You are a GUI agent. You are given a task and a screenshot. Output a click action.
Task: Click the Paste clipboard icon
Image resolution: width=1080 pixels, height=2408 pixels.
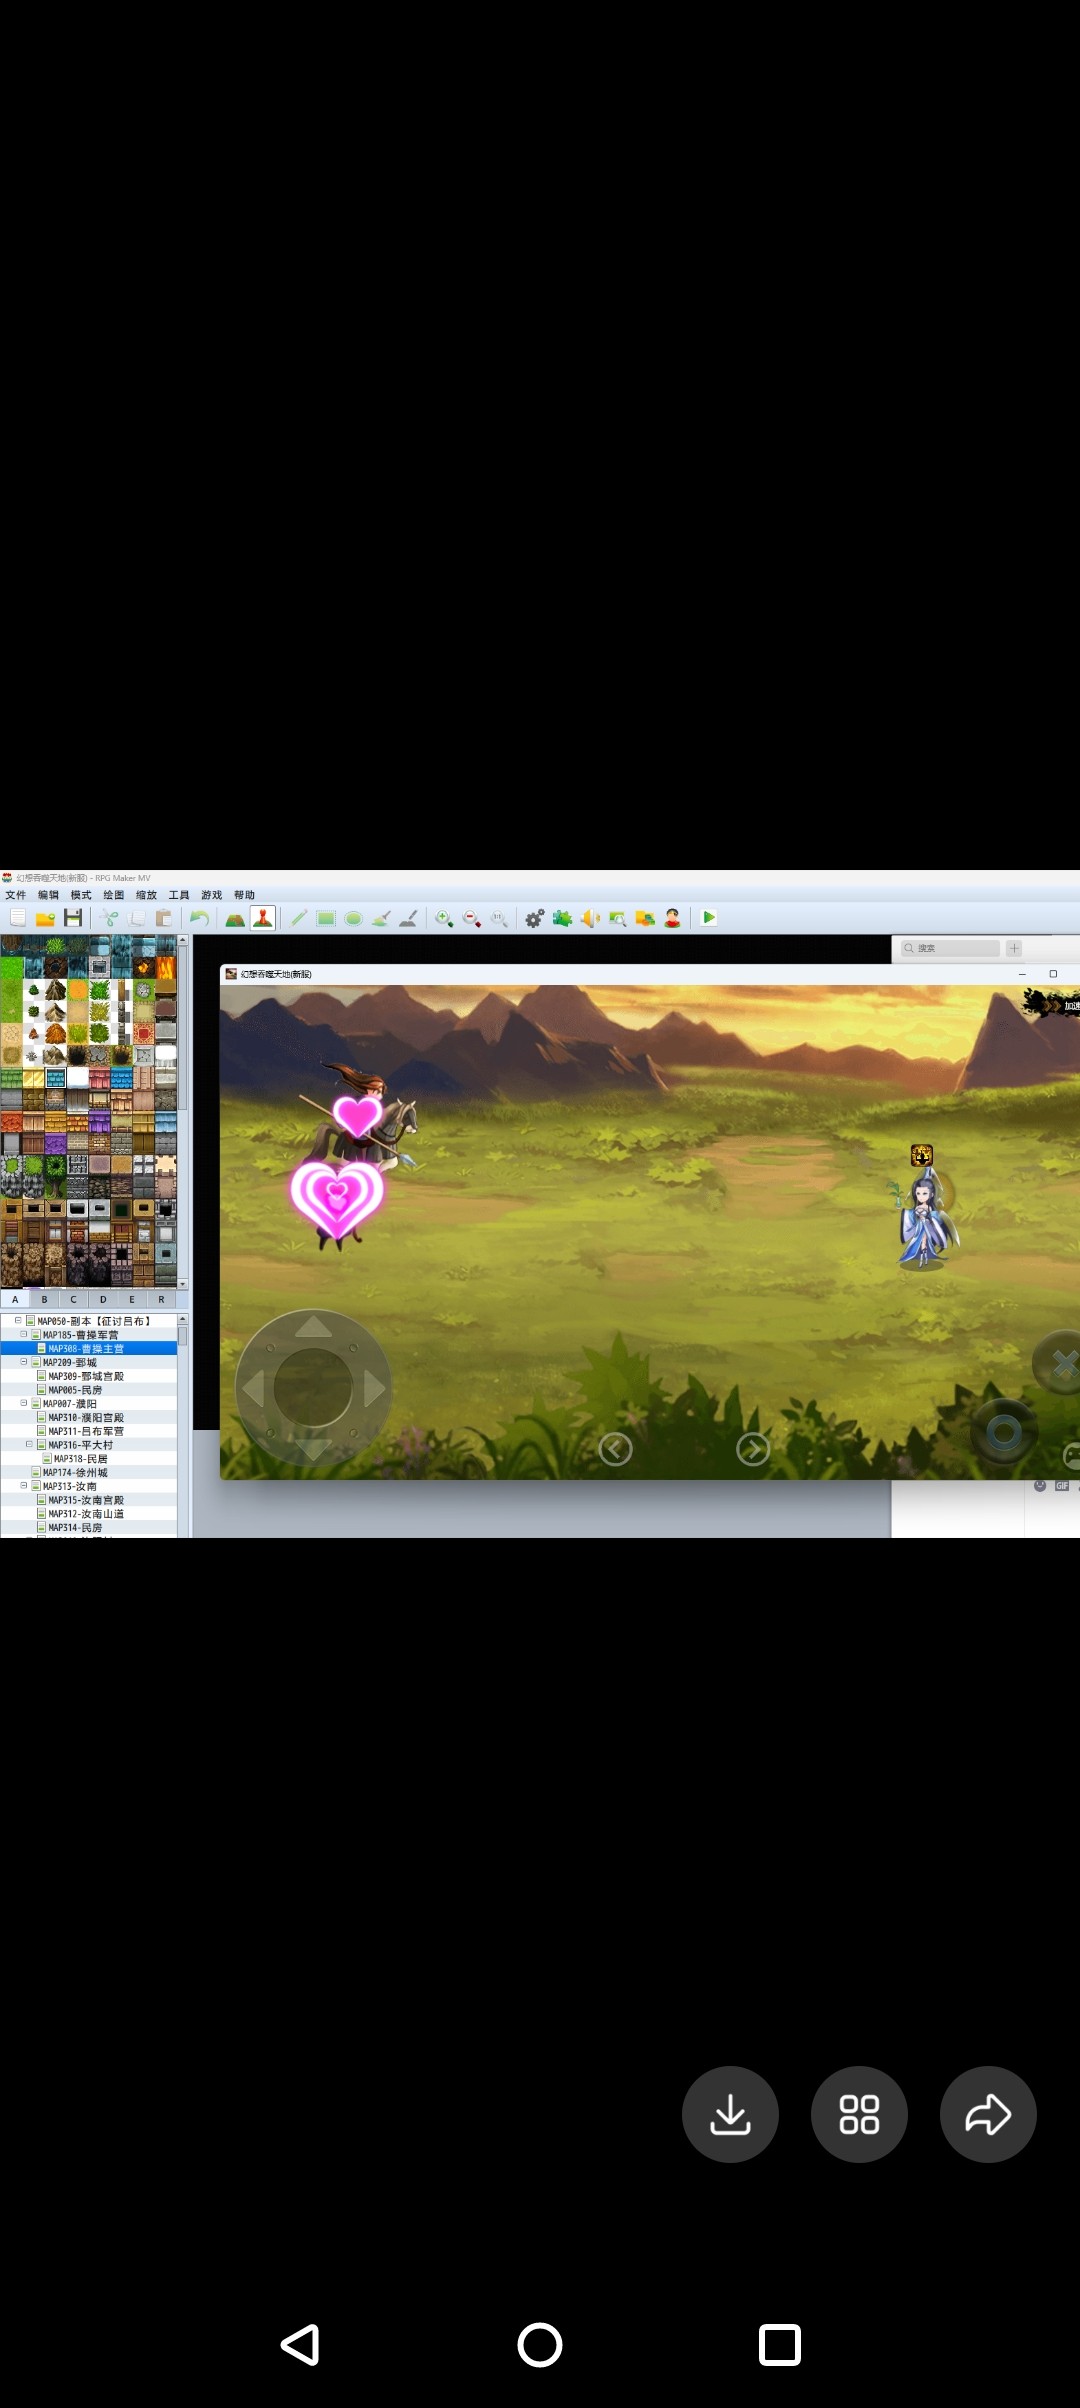(x=164, y=918)
